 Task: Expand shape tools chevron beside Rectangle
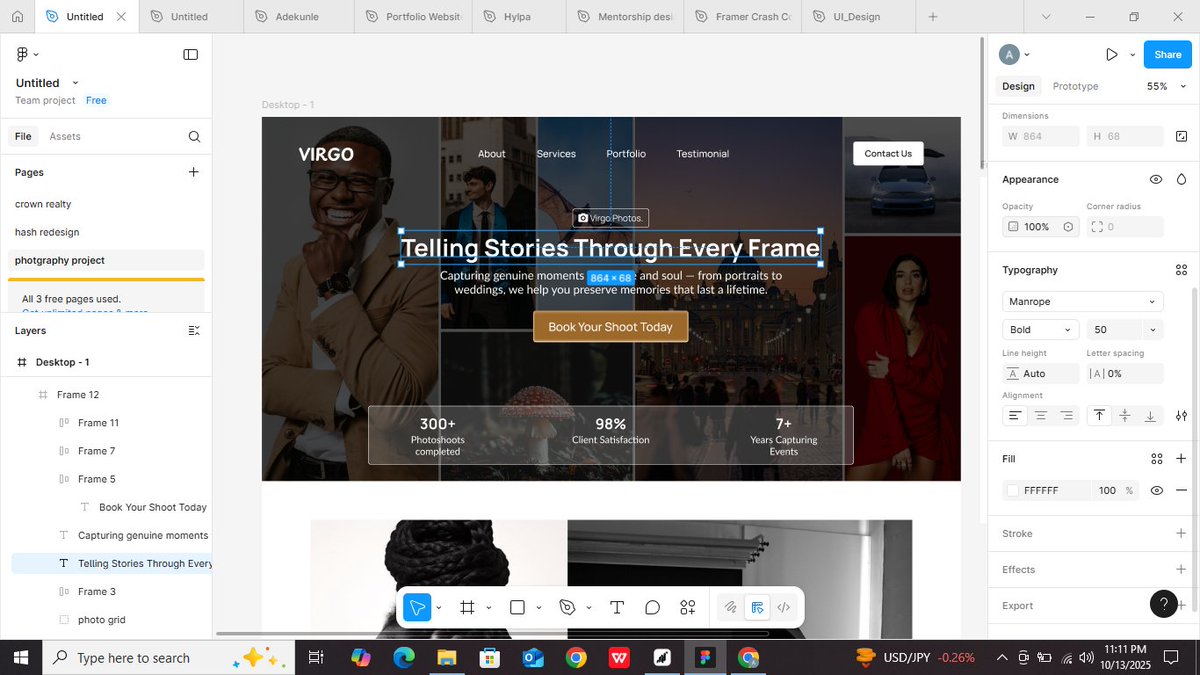[539, 607]
